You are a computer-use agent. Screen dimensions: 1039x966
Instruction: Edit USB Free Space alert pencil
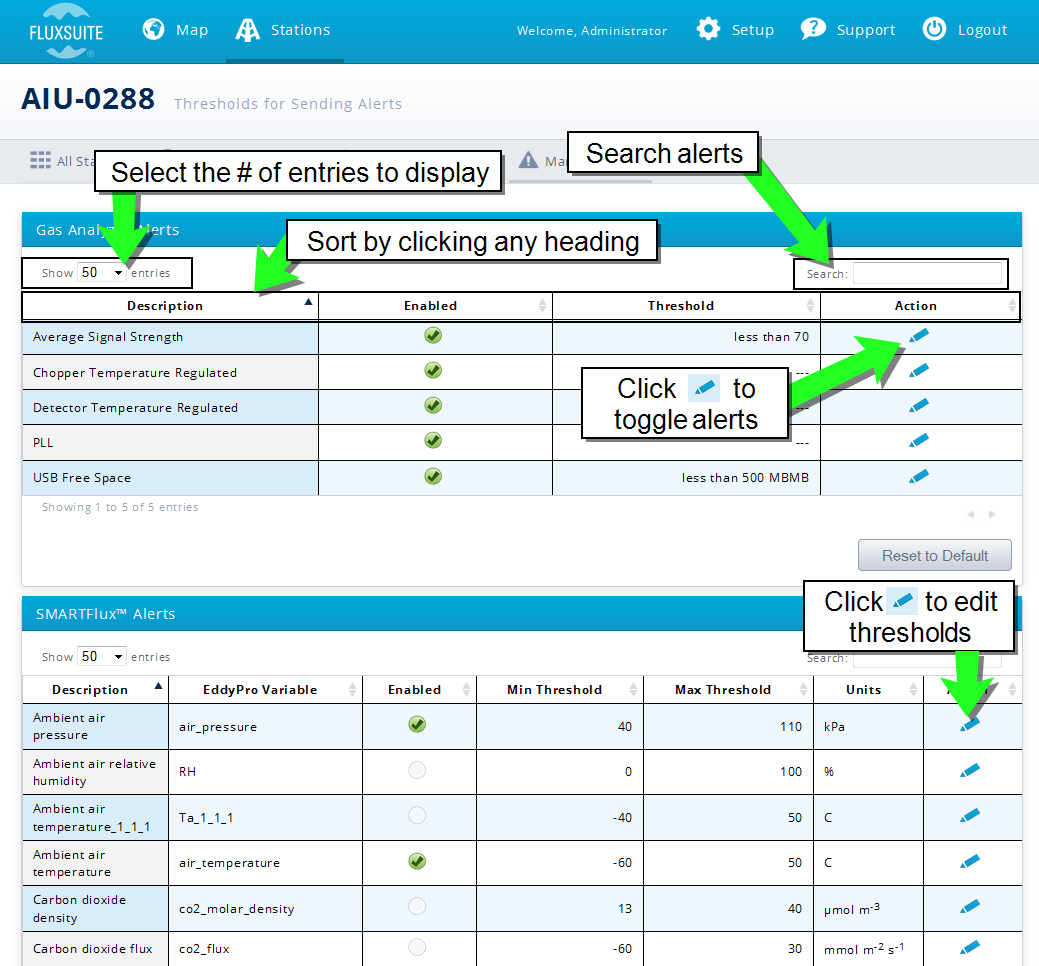(x=918, y=476)
